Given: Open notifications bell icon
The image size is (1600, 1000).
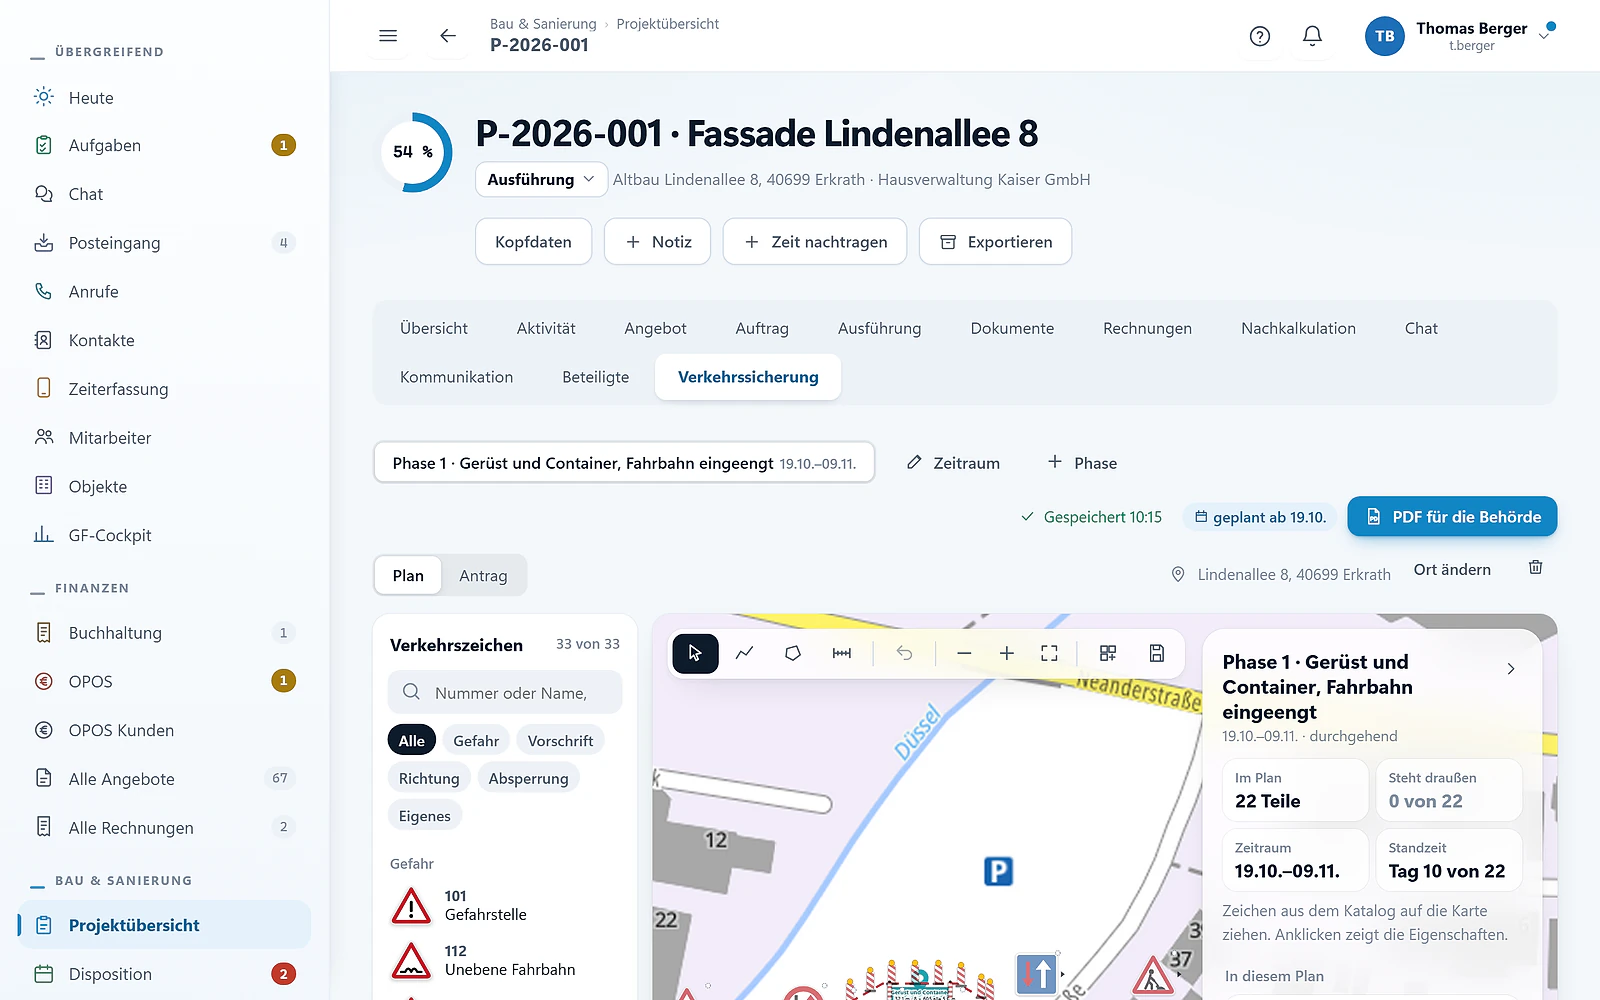Looking at the screenshot, I should tap(1312, 36).
